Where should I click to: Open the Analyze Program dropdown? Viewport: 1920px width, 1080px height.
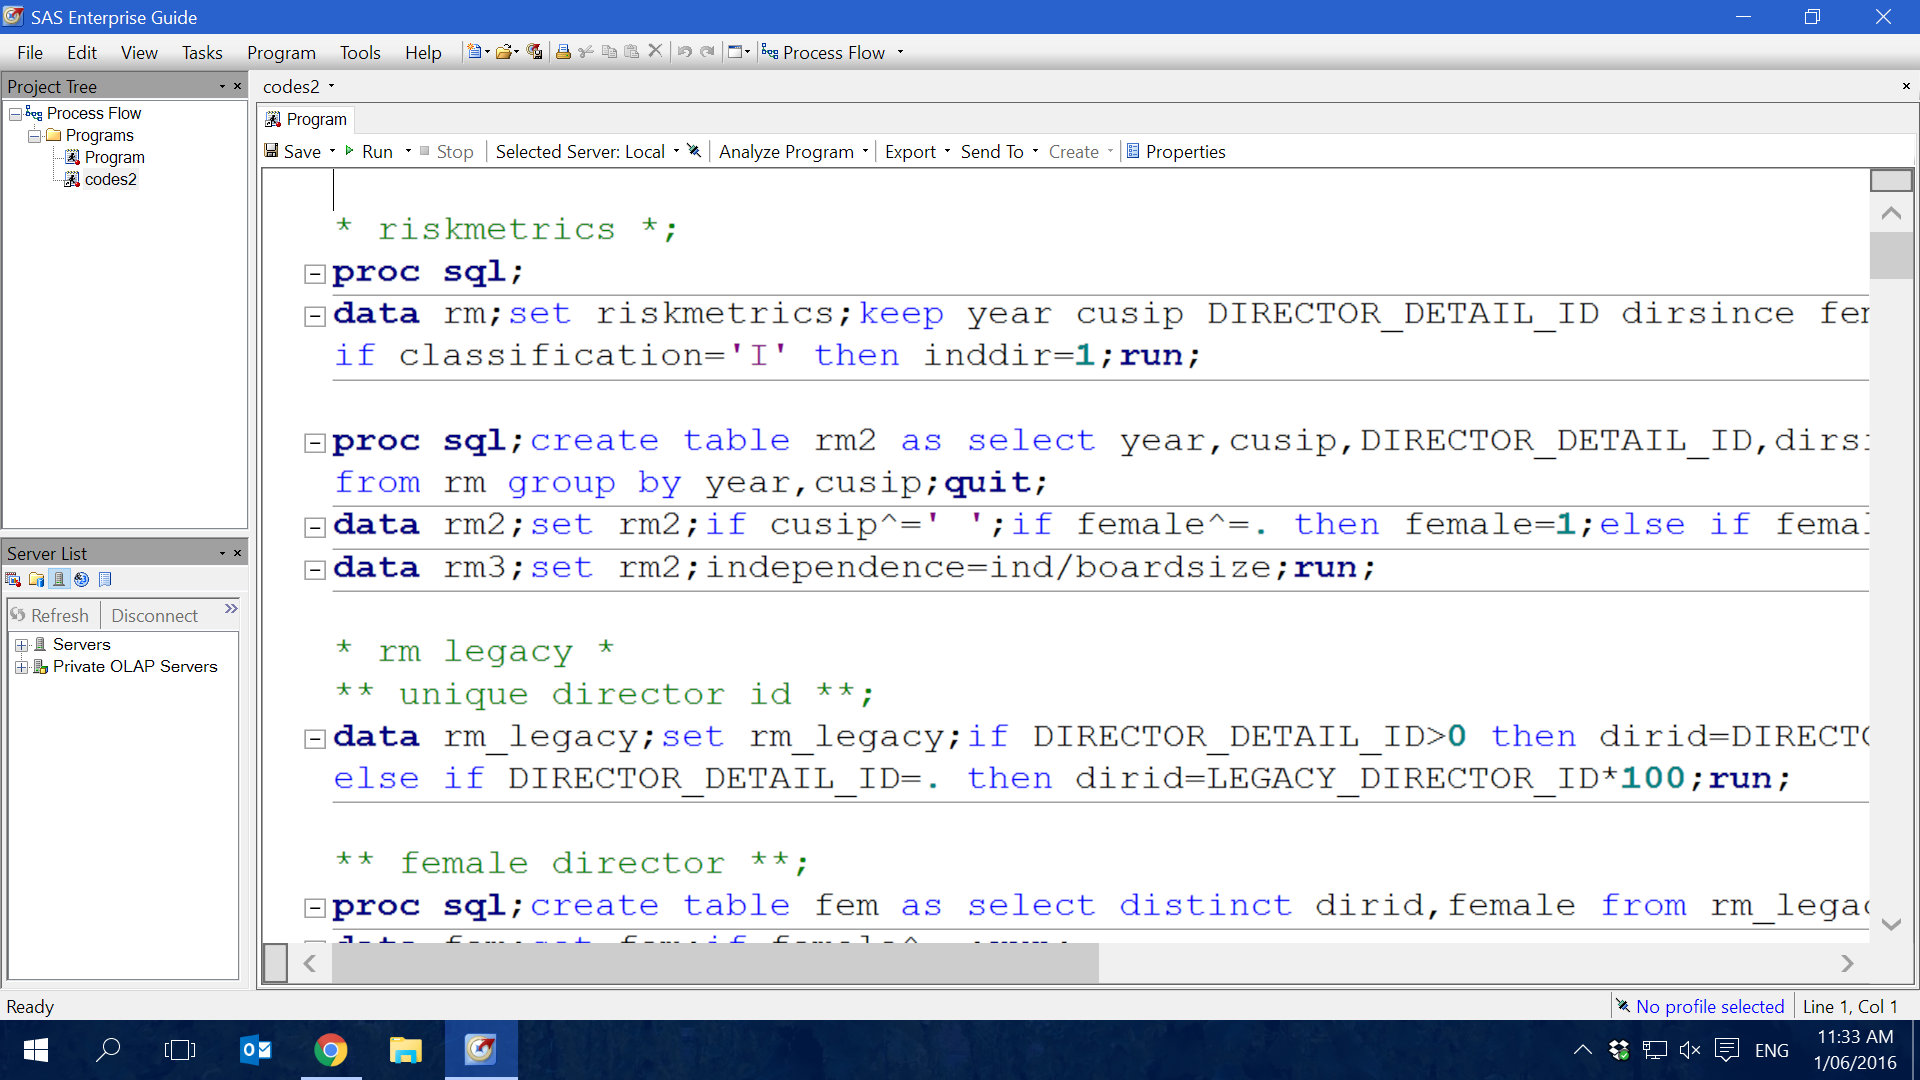point(865,152)
